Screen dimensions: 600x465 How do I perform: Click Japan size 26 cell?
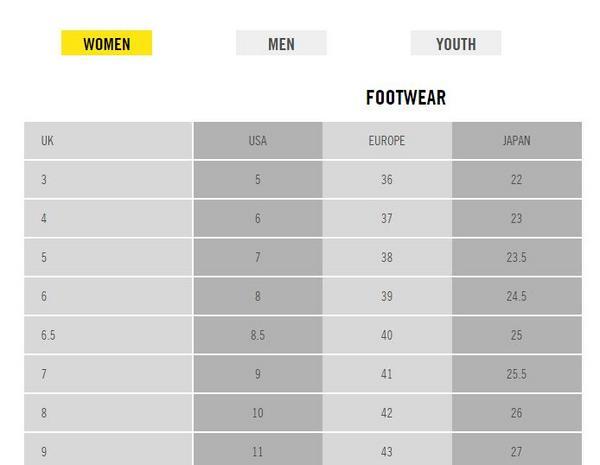coord(516,413)
